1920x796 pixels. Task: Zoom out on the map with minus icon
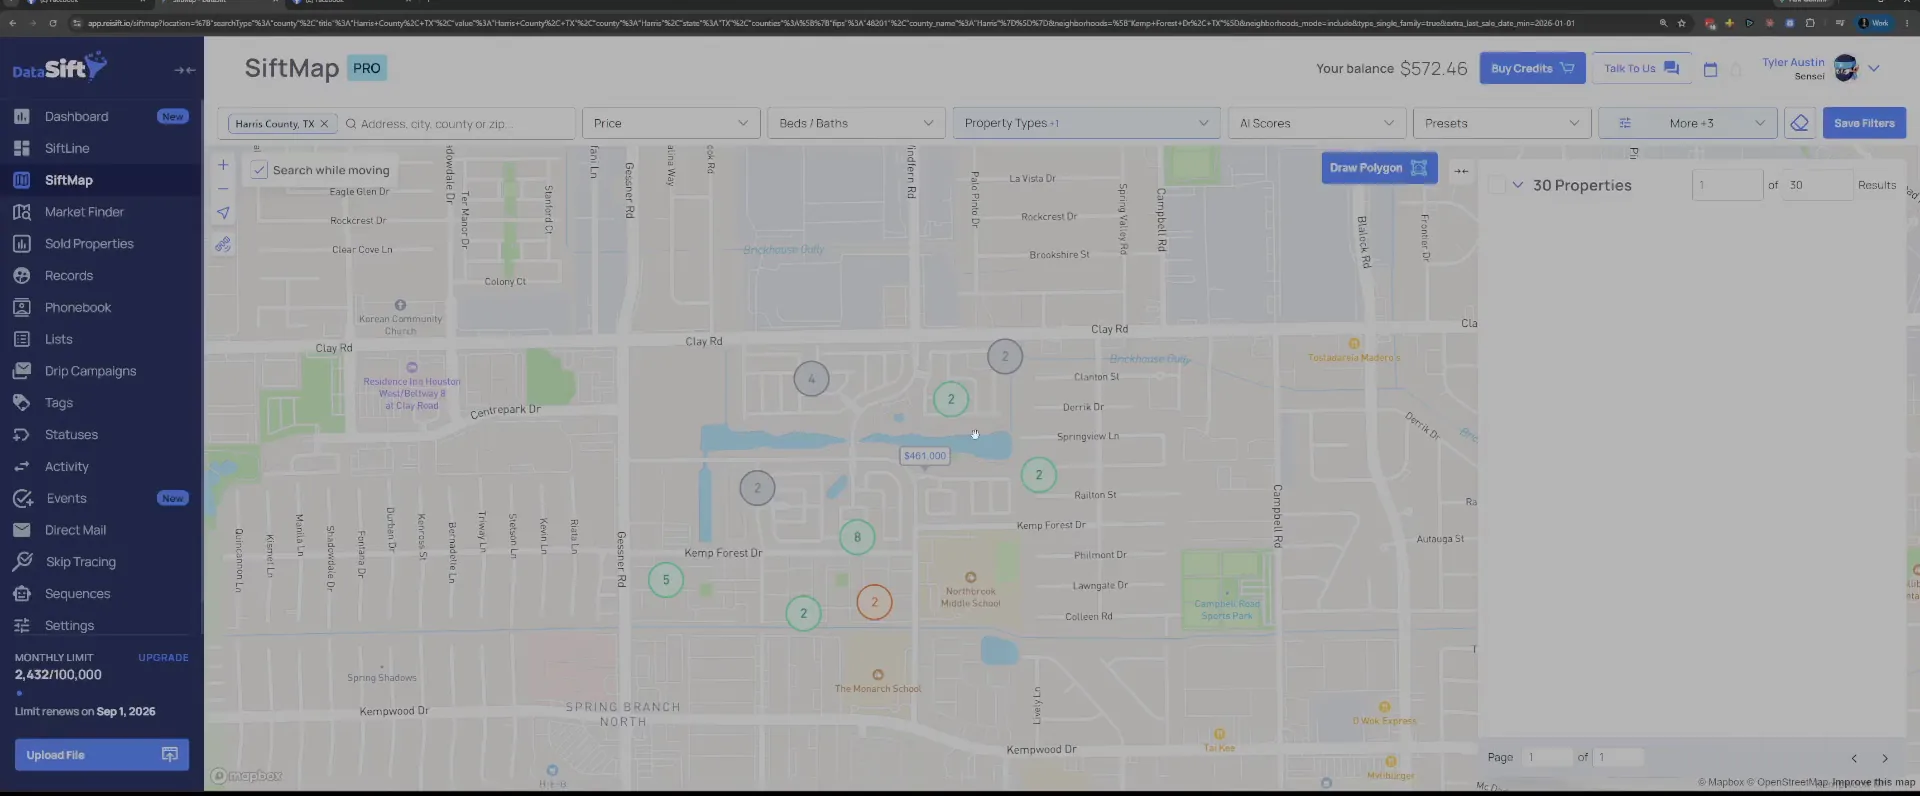pyautogui.click(x=223, y=188)
